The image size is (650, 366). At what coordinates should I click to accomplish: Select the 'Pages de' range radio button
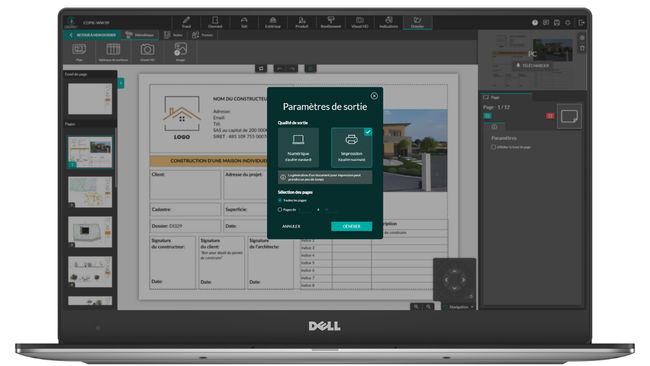click(280, 210)
